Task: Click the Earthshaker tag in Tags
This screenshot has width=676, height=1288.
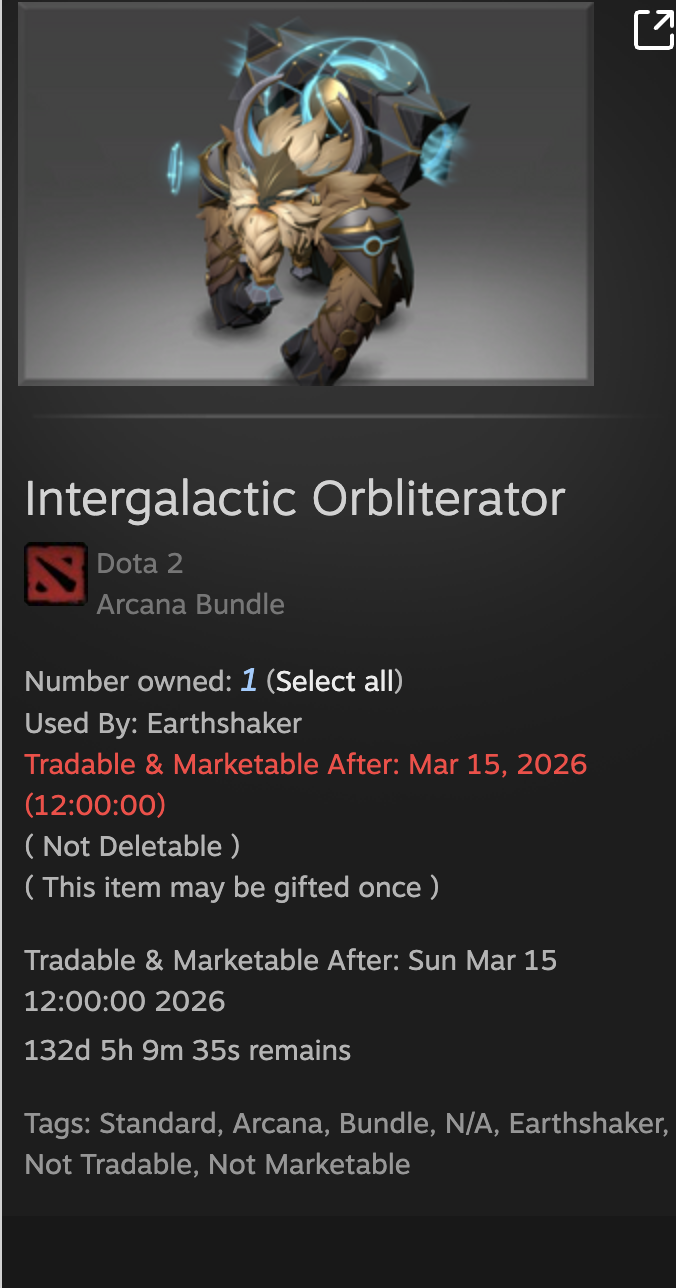Action: [586, 1124]
